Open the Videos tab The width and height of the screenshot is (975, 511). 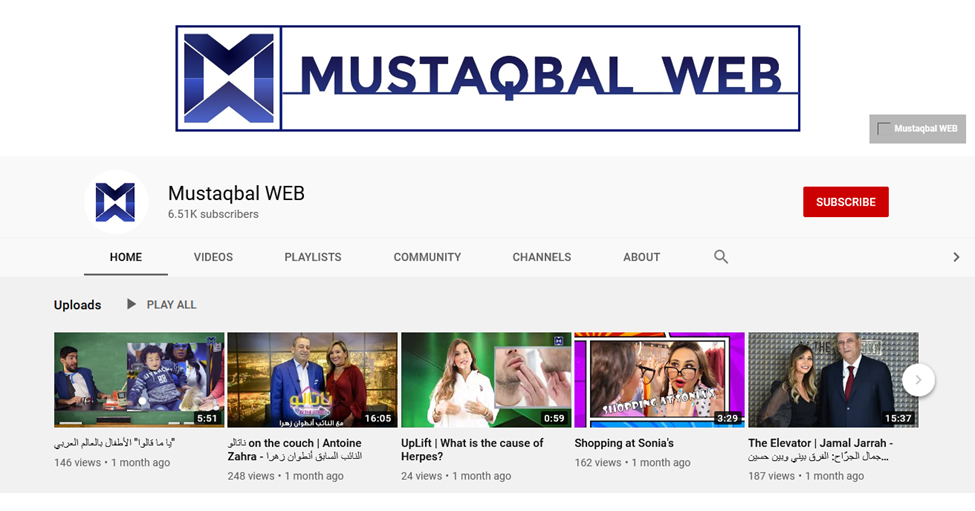click(x=213, y=257)
